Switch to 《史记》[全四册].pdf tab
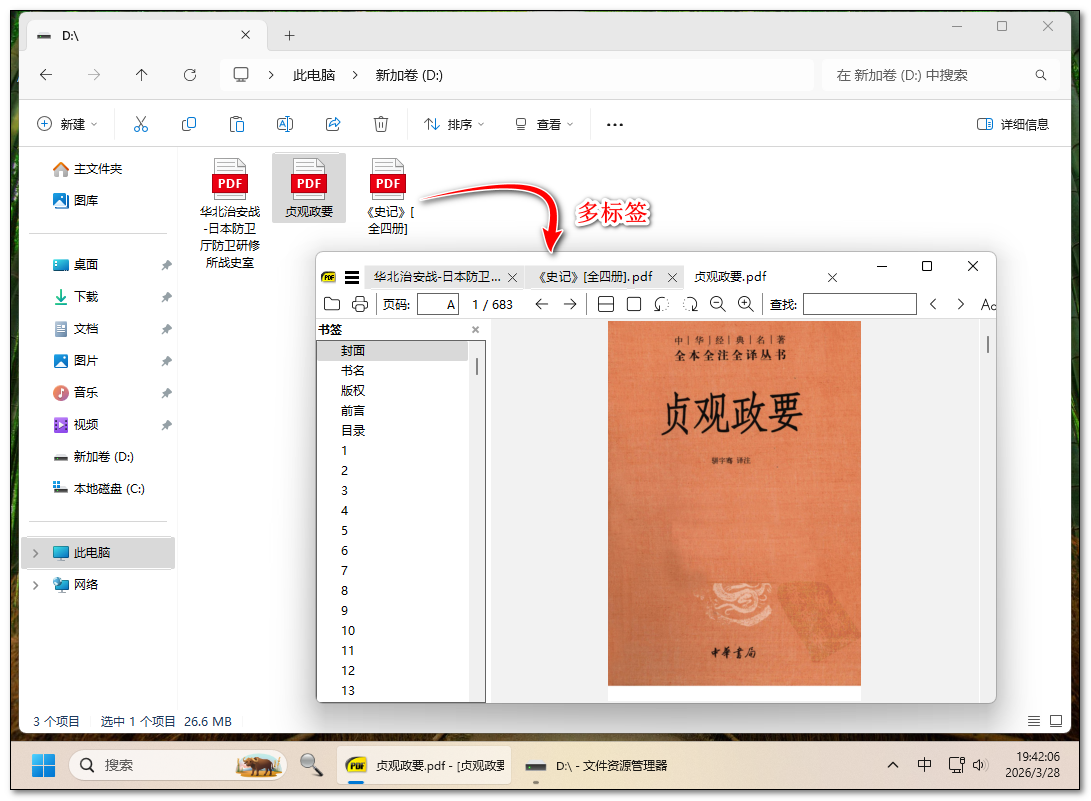This screenshot has height=801, width=1091. [596, 277]
